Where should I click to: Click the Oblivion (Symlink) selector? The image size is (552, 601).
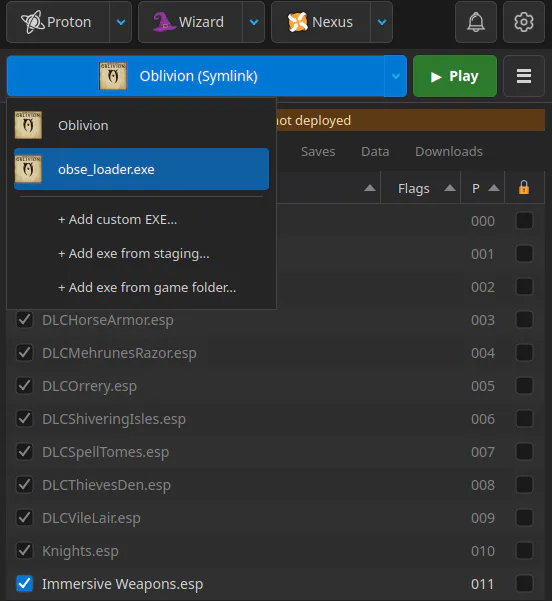pyautogui.click(x=196, y=76)
